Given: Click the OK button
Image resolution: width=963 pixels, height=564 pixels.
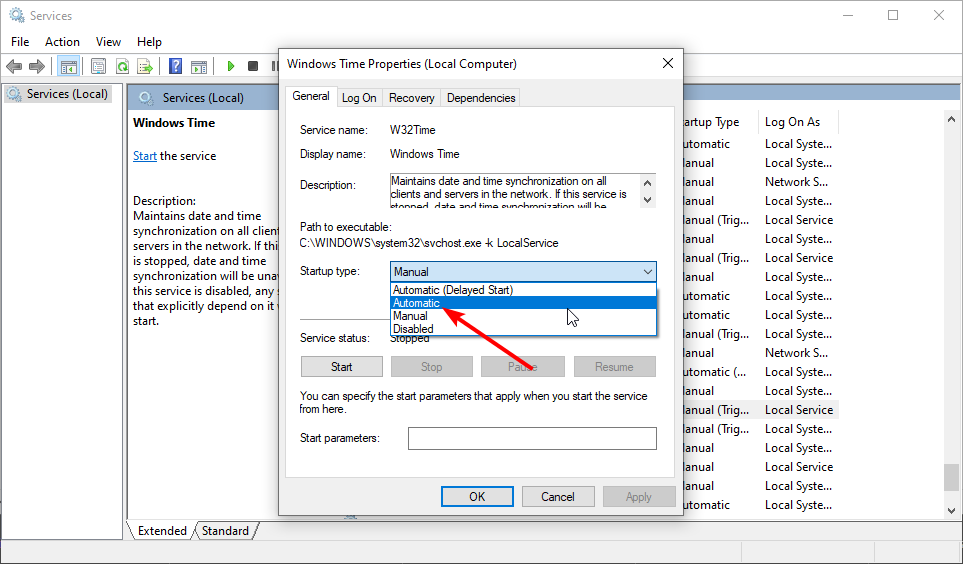Looking at the screenshot, I should 477,496.
